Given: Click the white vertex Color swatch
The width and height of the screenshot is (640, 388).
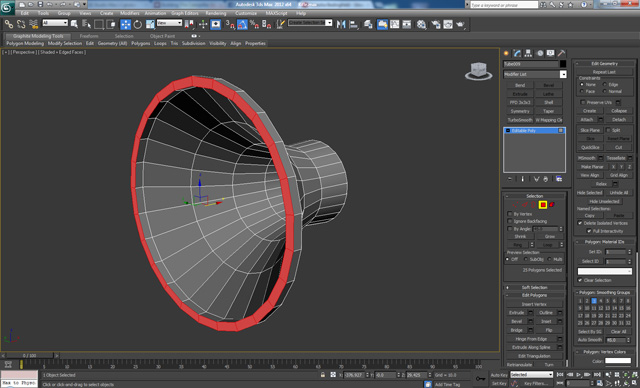Looking at the screenshot, I should (x=618, y=361).
